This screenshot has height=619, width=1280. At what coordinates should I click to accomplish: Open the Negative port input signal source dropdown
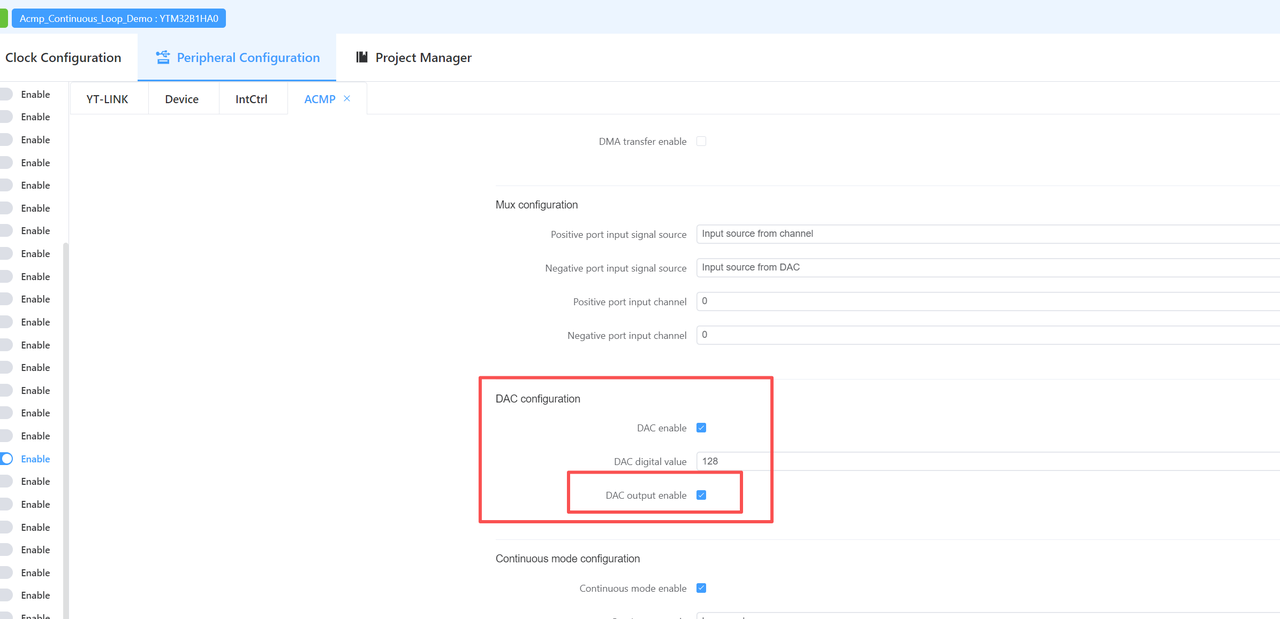987,268
